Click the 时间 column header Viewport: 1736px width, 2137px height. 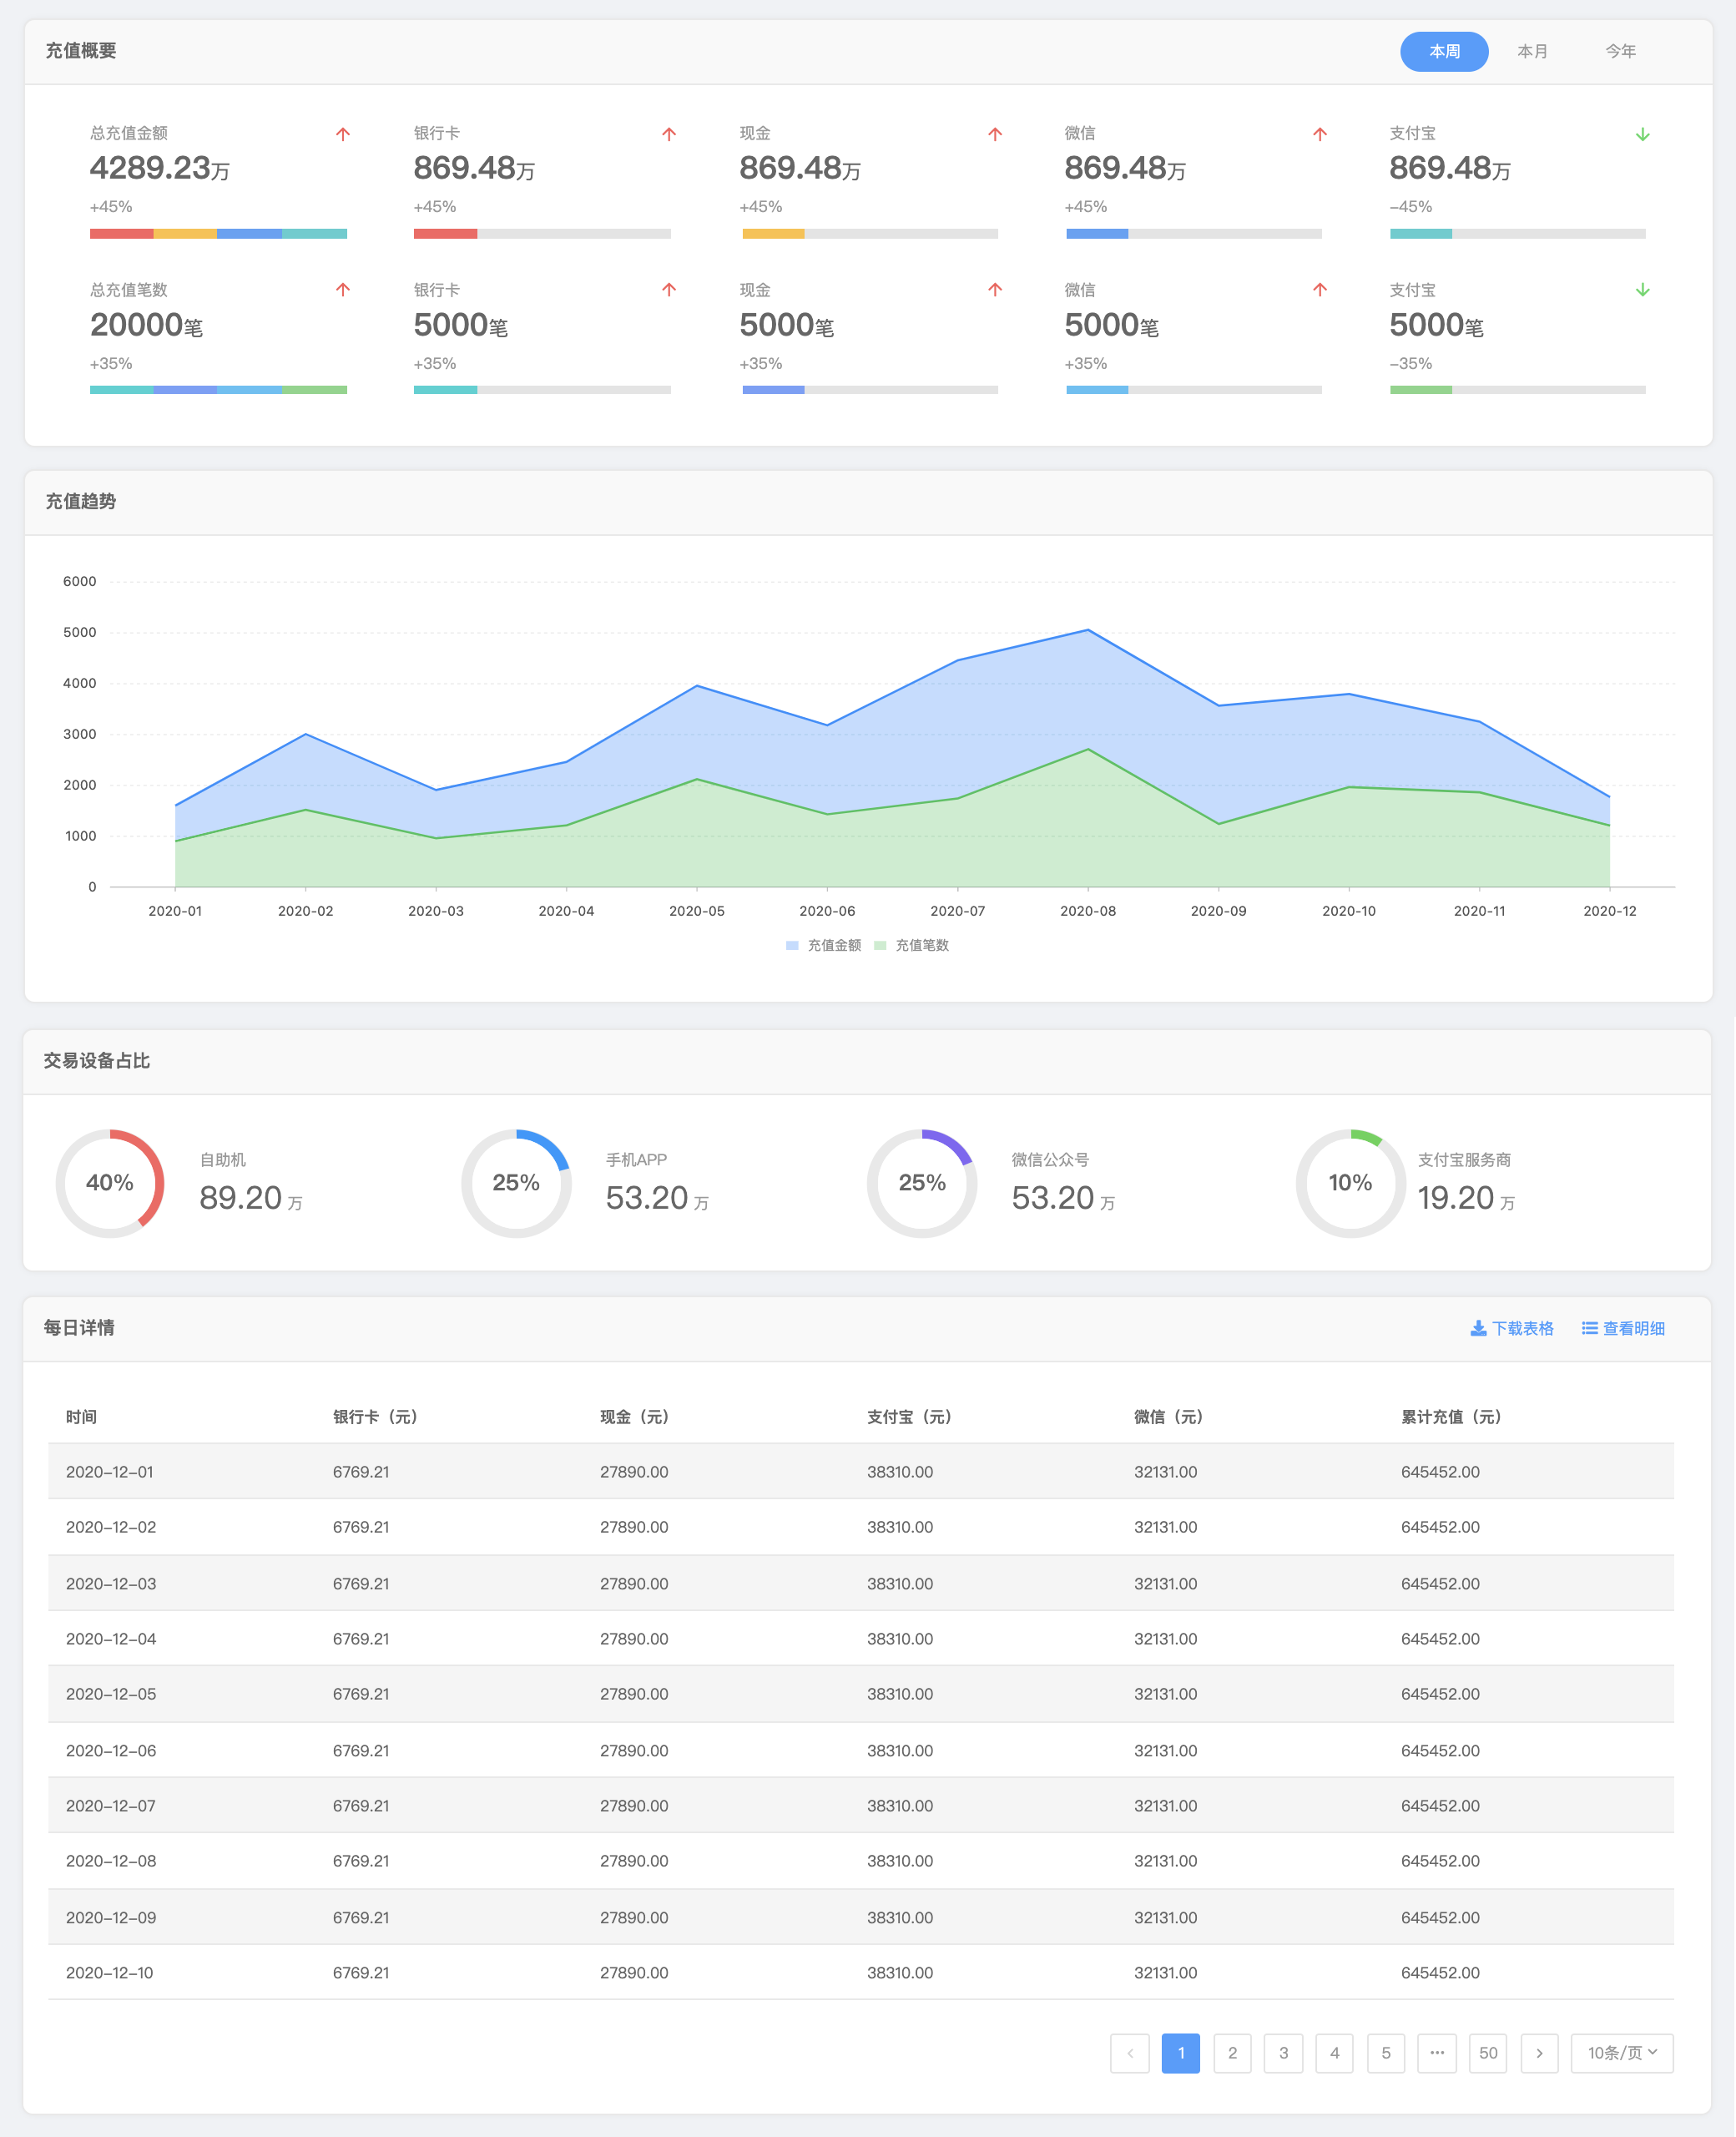coord(81,1416)
